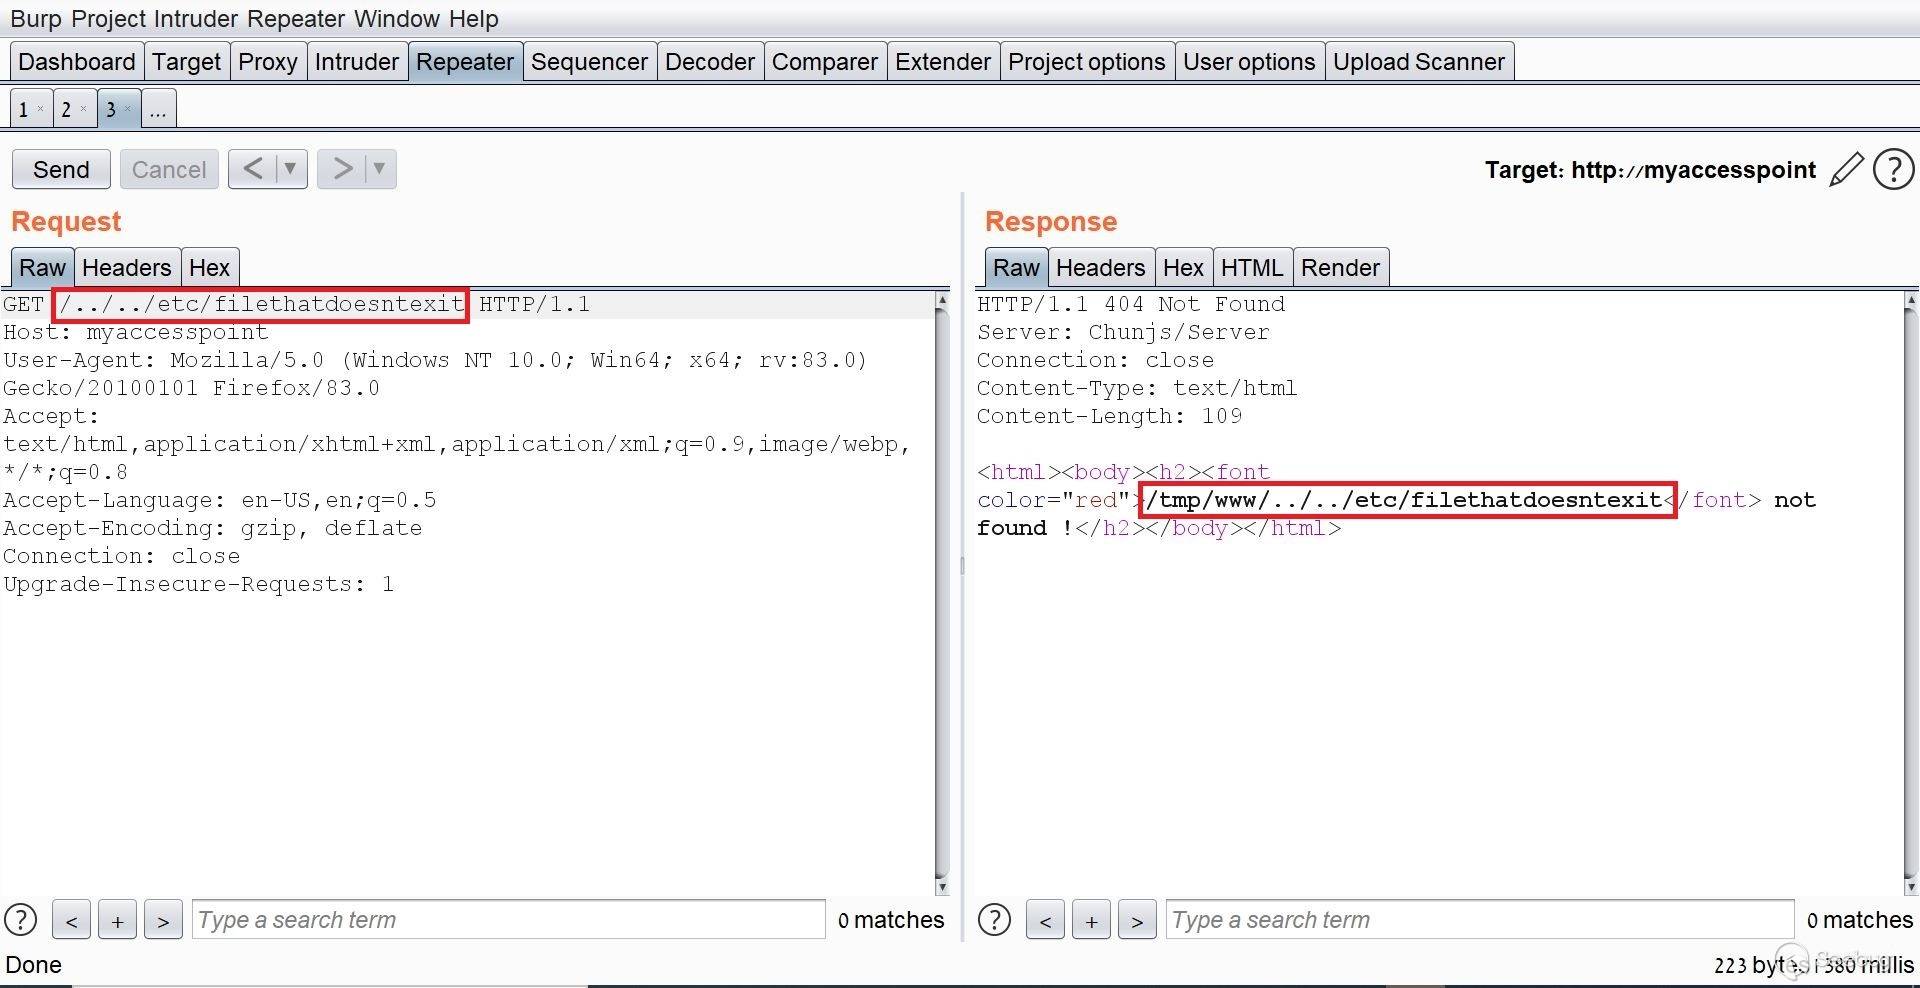1920x988 pixels.
Task: Show response Raw view
Action: 1016,267
